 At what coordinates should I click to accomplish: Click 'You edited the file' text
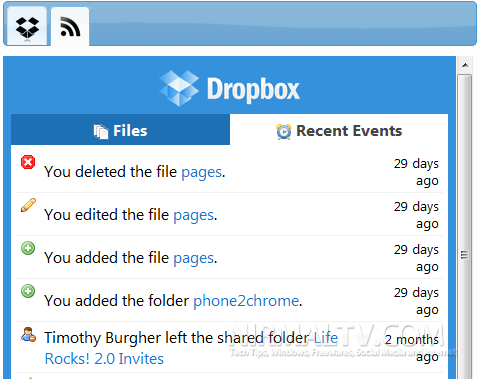pyautogui.click(x=107, y=215)
